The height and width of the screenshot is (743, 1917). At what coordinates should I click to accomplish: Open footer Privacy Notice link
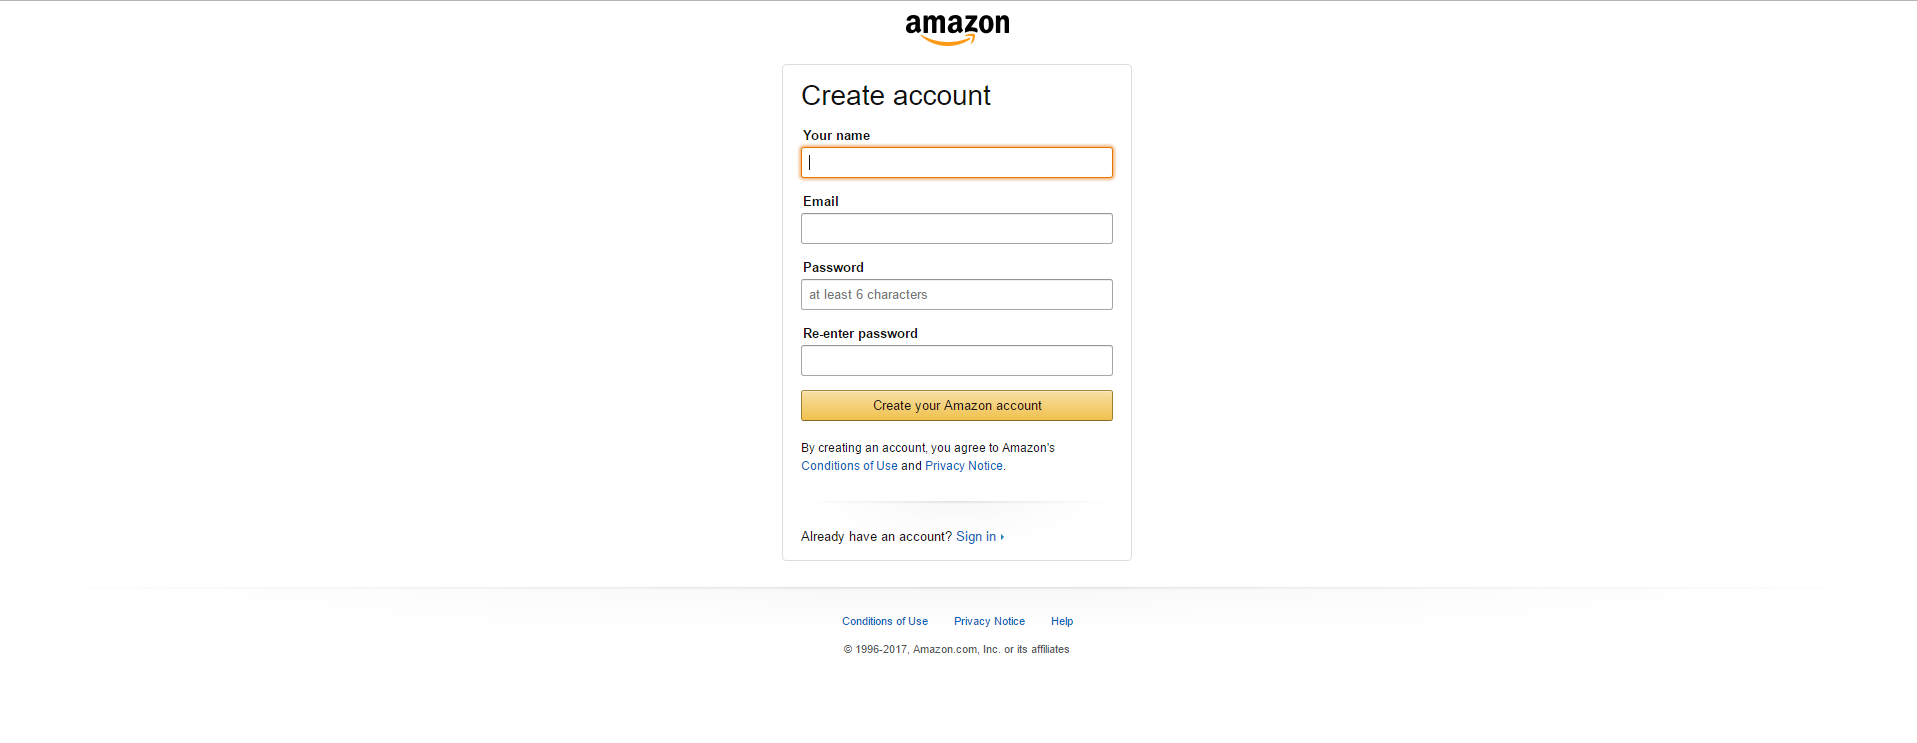989,622
